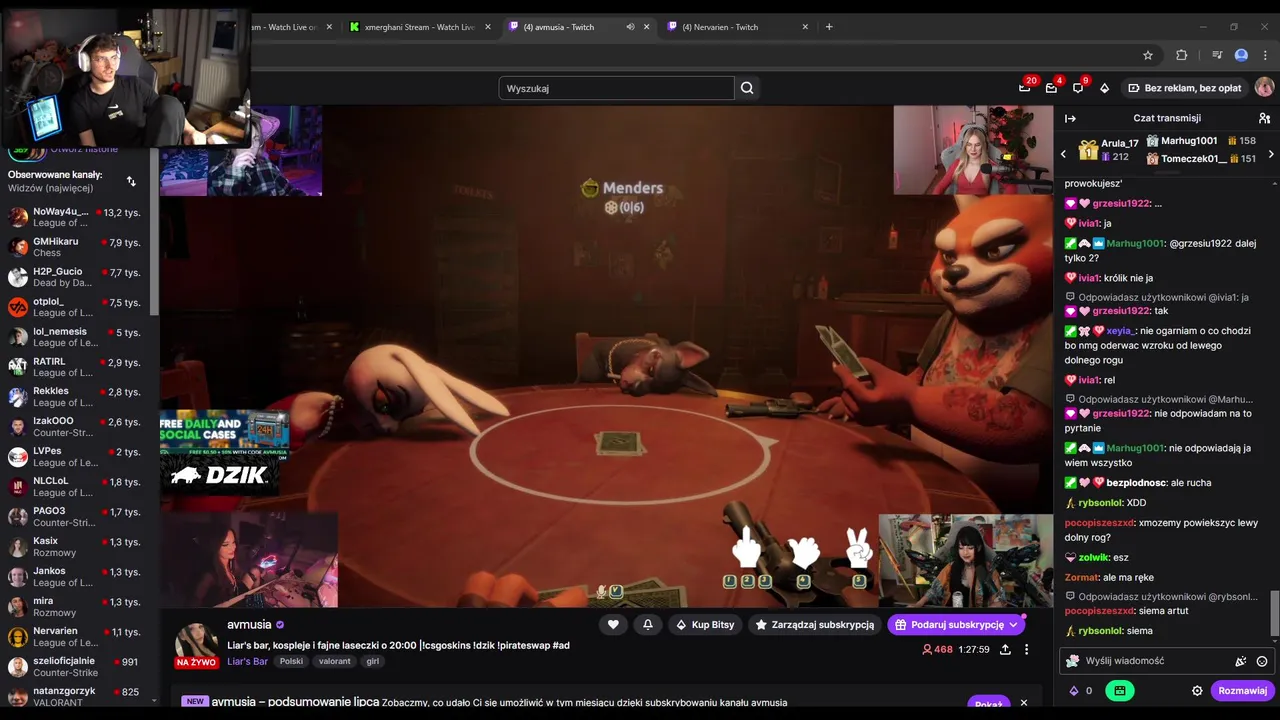
Task: Open the Liar's Bar category link
Action: pyautogui.click(x=247, y=661)
